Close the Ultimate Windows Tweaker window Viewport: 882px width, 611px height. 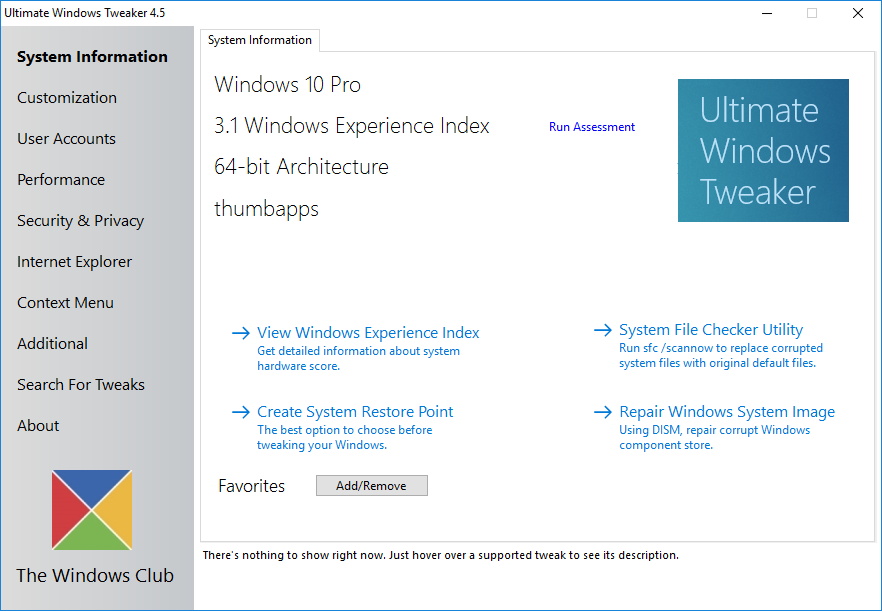click(x=858, y=13)
